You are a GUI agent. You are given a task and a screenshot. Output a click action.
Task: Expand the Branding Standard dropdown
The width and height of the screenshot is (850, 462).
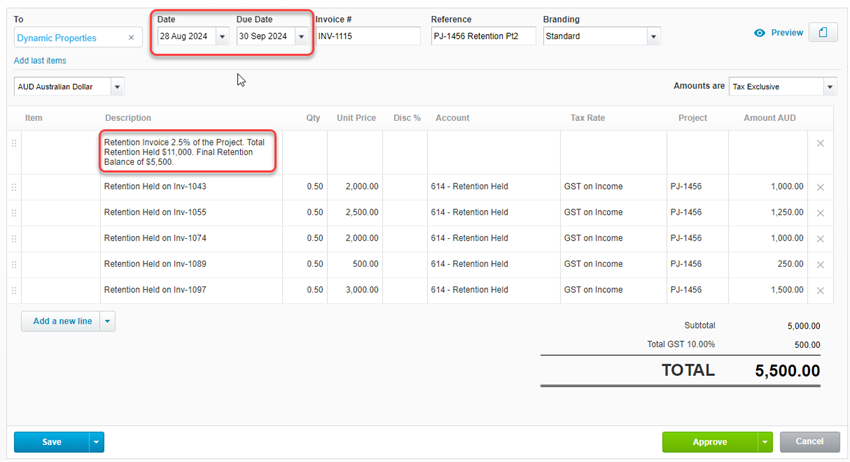click(x=653, y=36)
